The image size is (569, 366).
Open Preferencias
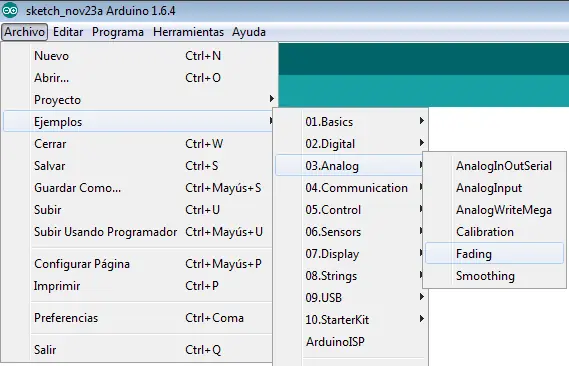tap(138, 318)
